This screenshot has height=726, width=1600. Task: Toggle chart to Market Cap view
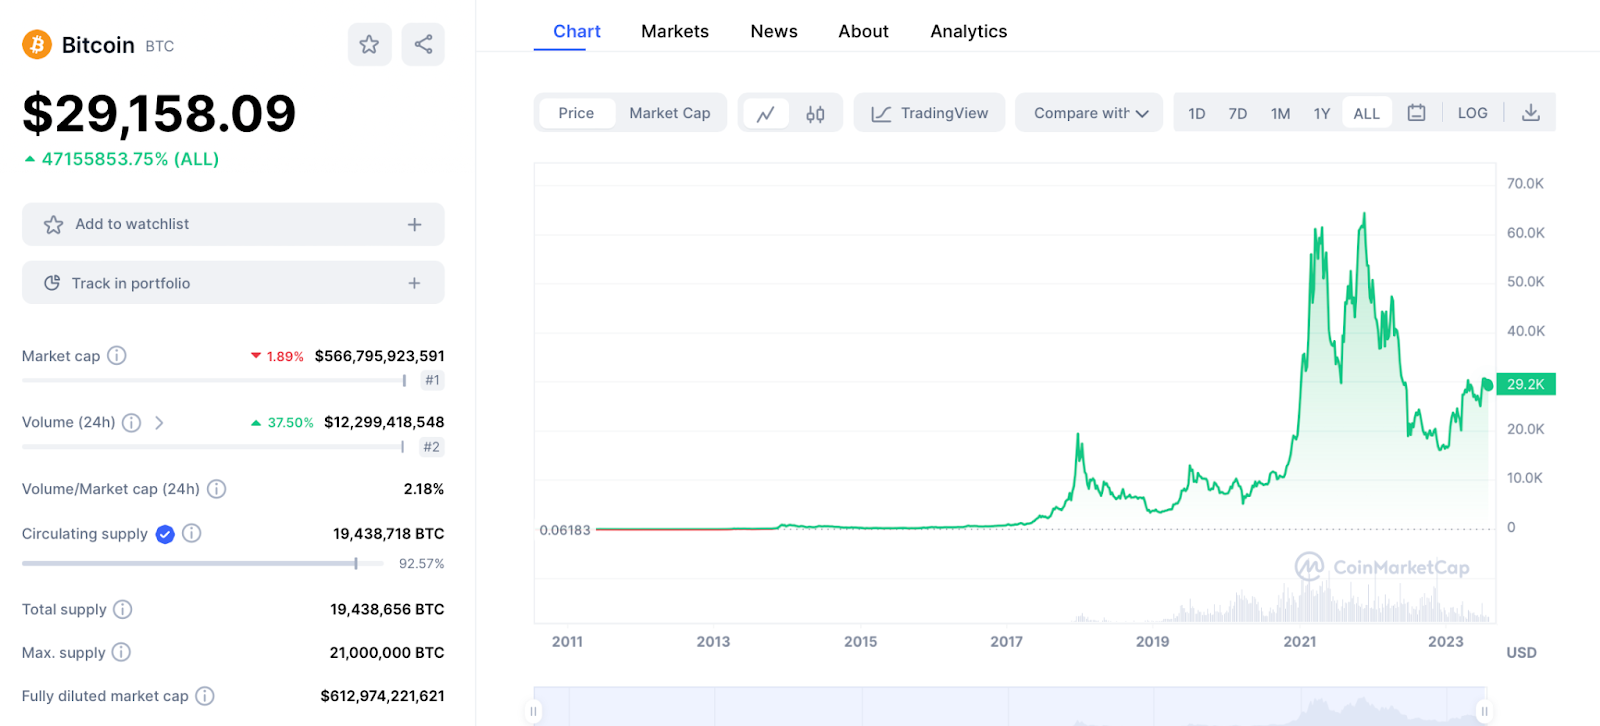click(x=670, y=113)
